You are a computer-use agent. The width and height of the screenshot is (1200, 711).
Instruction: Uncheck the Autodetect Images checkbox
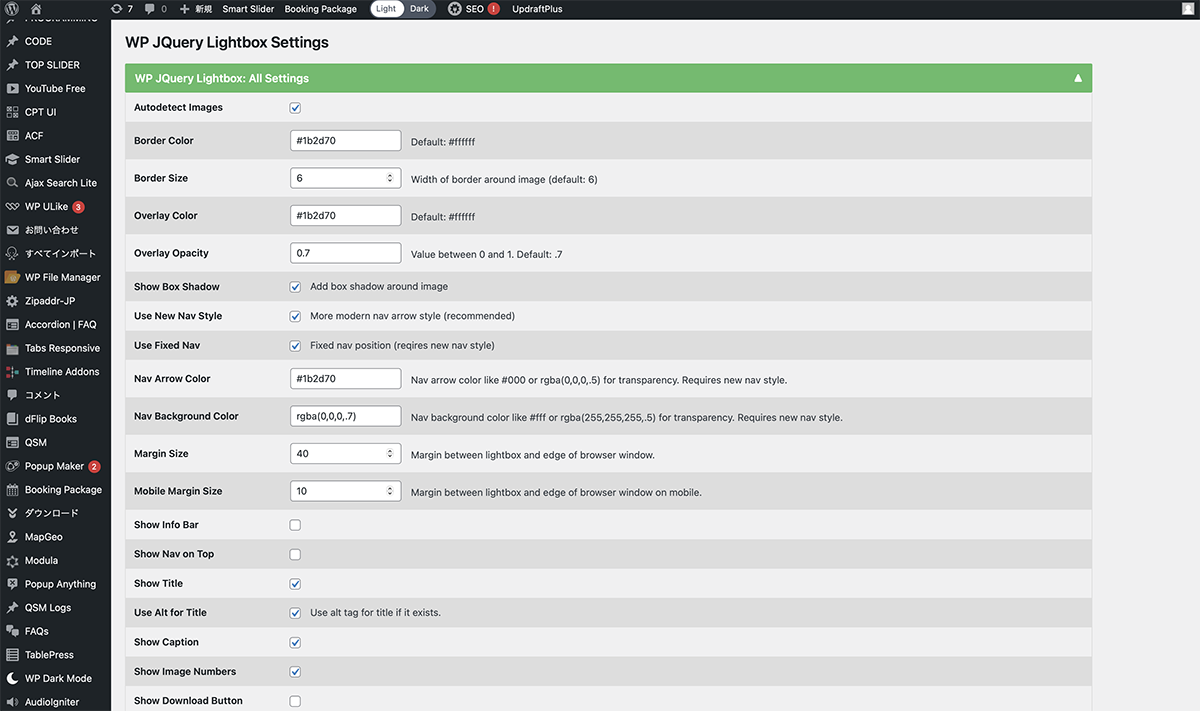295,108
